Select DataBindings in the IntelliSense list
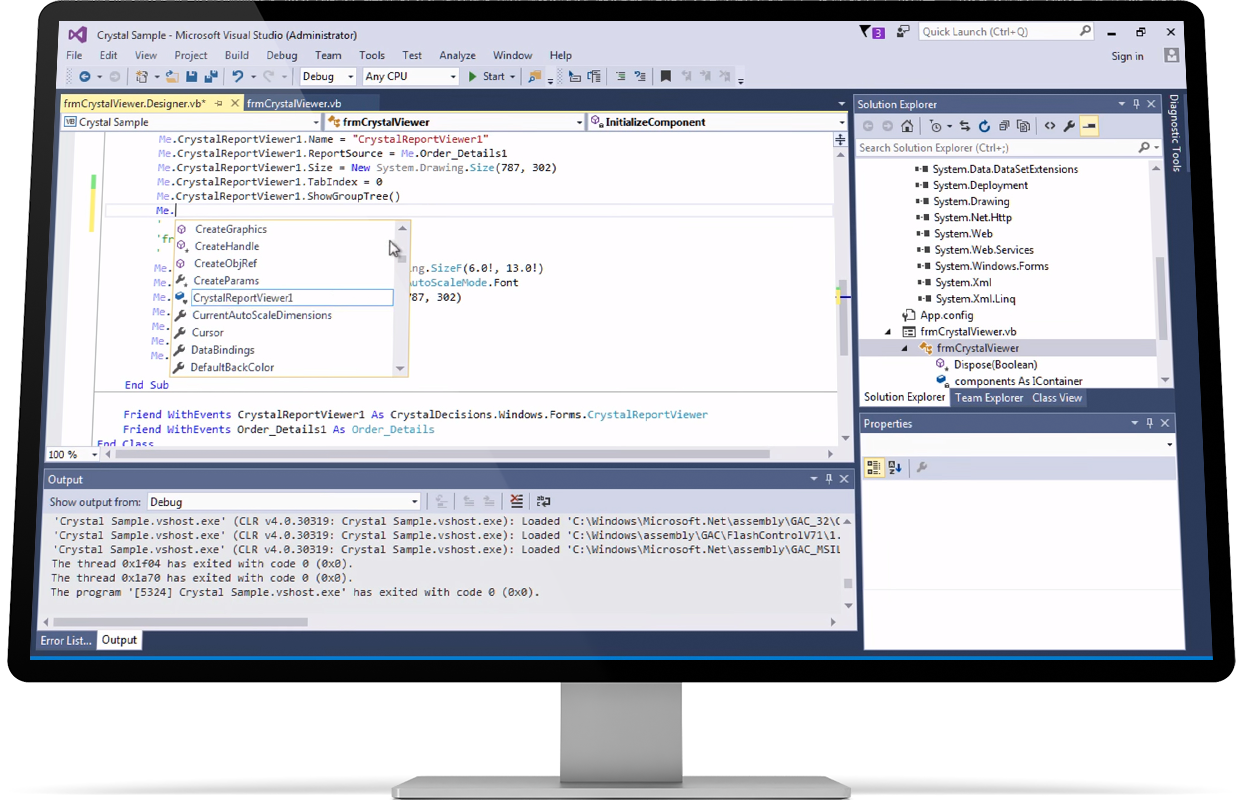The image size is (1236, 800). coord(222,350)
